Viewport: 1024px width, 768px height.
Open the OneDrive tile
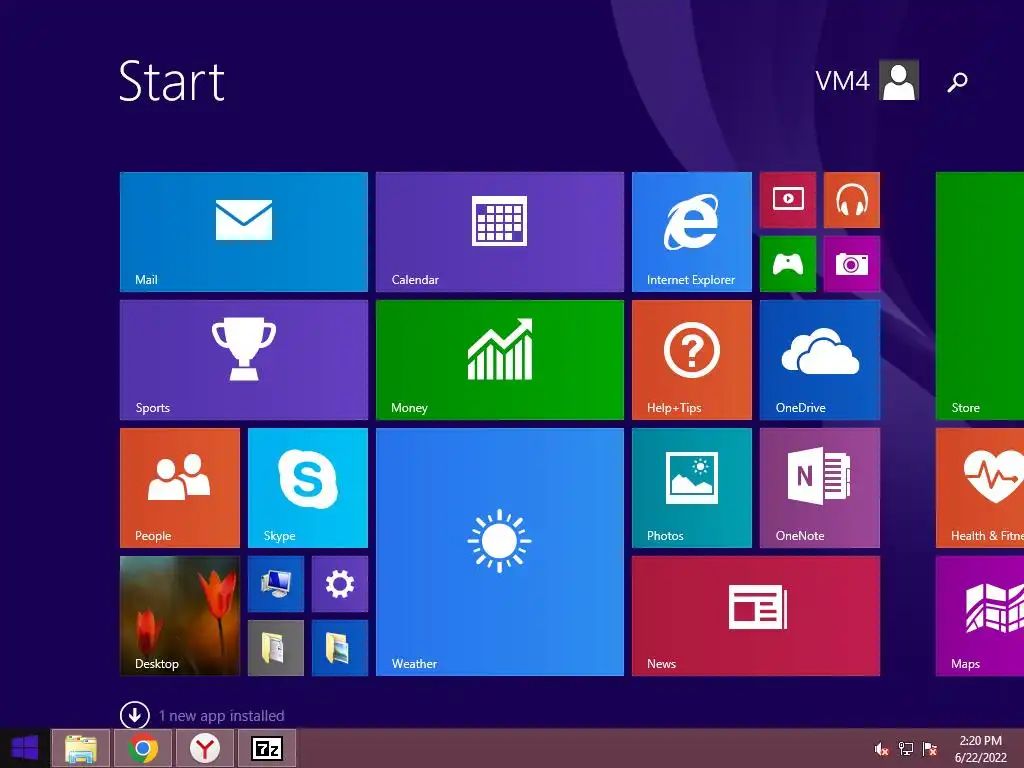pyautogui.click(x=820, y=360)
